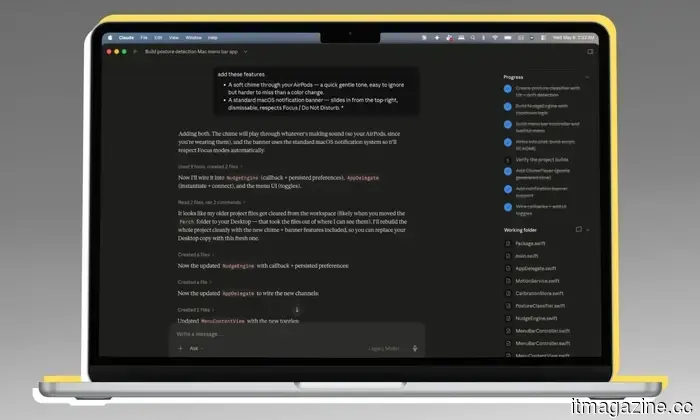
Task: Collapse the Progress section chevron
Action: tap(587, 77)
